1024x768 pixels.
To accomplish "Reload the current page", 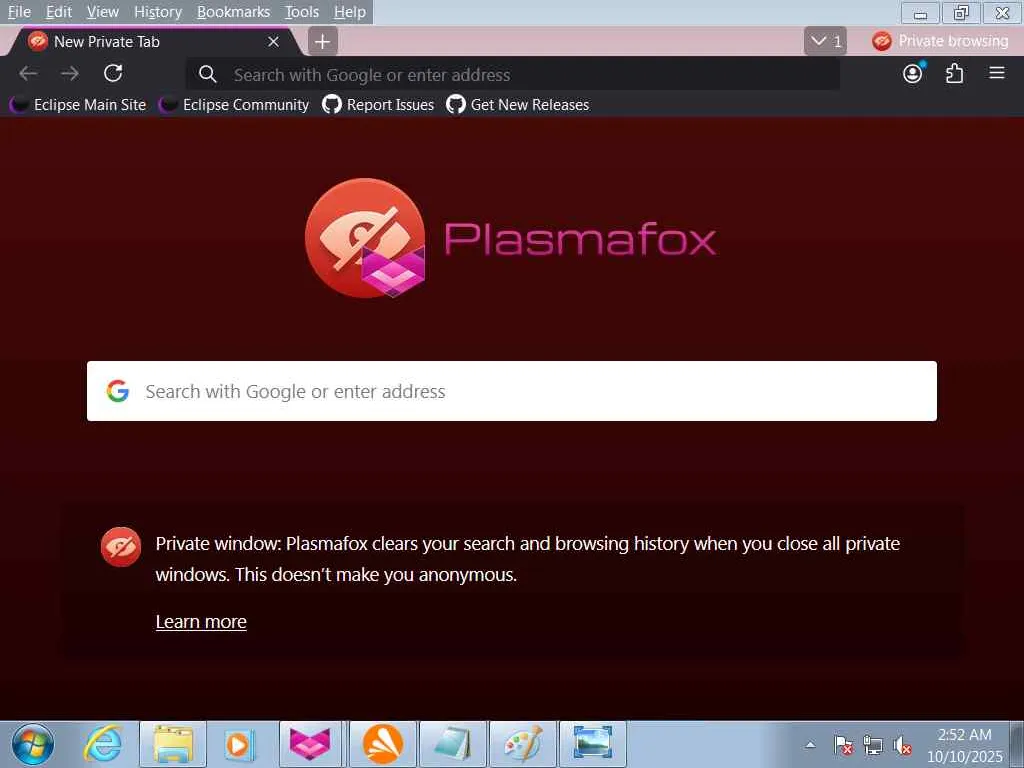I will (x=113, y=73).
